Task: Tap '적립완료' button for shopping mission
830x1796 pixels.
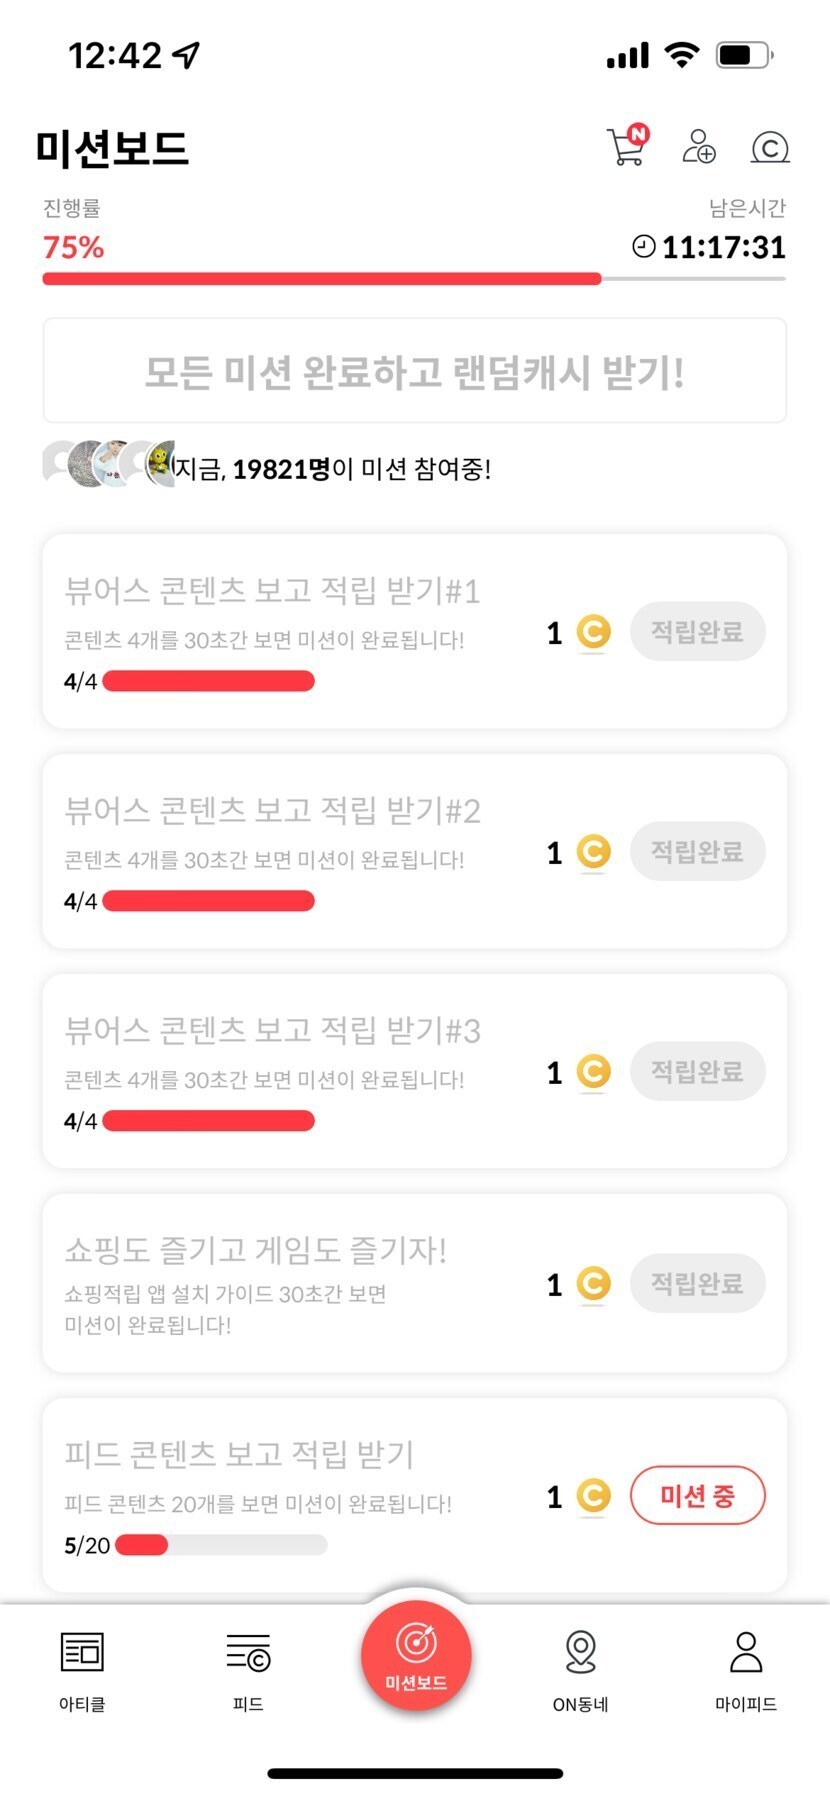Action: (x=697, y=1283)
